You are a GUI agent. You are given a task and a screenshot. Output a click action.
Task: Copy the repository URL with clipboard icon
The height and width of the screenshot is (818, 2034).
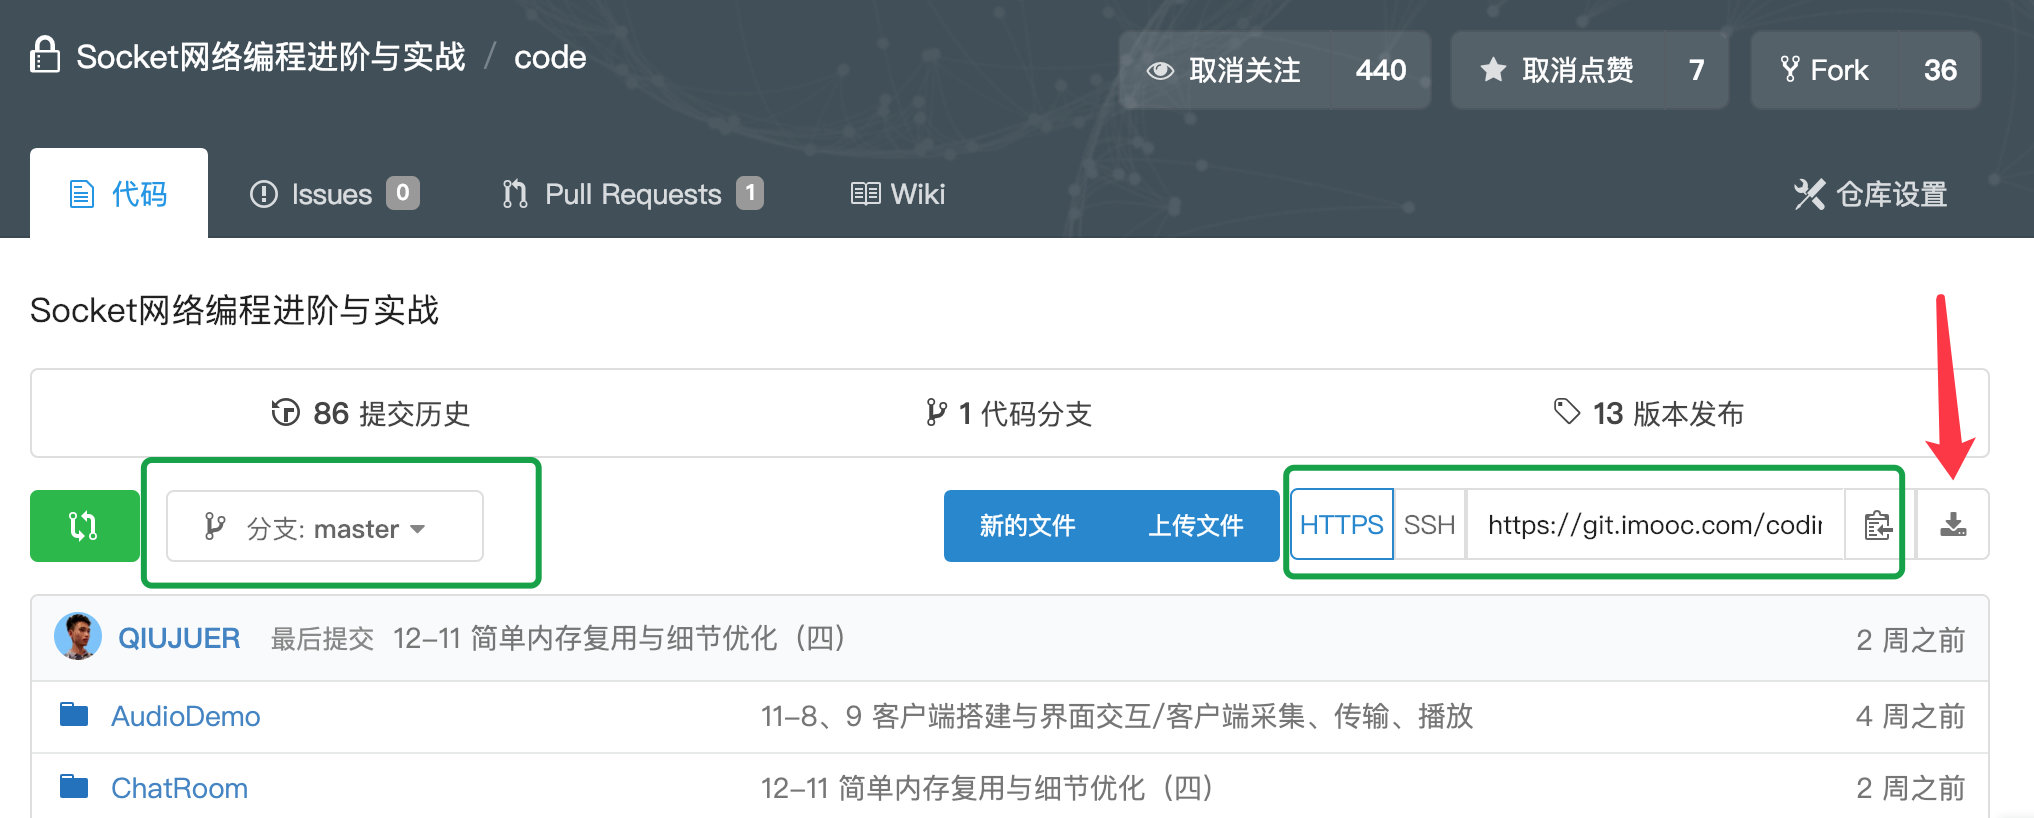[x=1878, y=525]
